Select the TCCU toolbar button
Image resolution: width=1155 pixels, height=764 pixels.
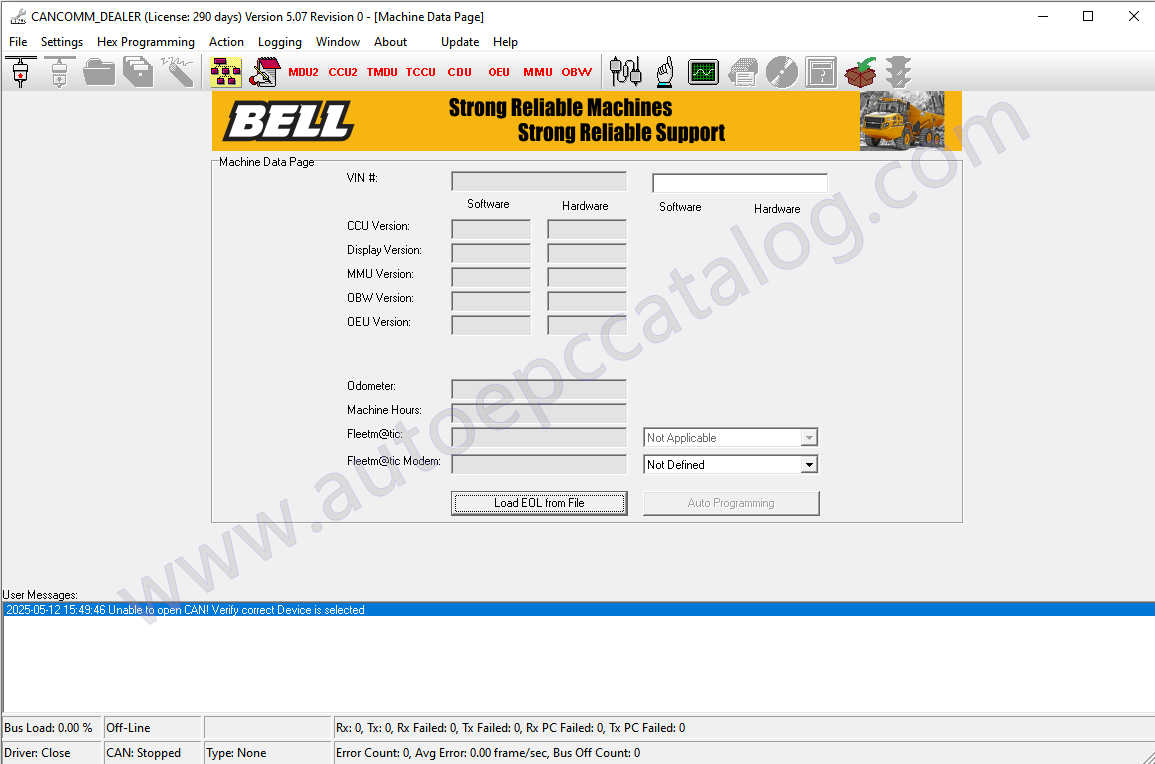pyautogui.click(x=421, y=72)
